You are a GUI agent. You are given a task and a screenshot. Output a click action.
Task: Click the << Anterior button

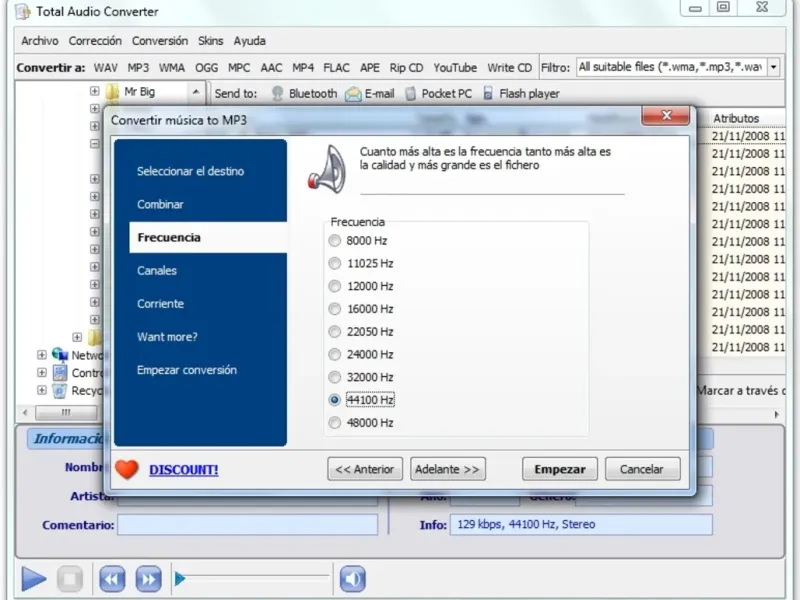point(365,469)
